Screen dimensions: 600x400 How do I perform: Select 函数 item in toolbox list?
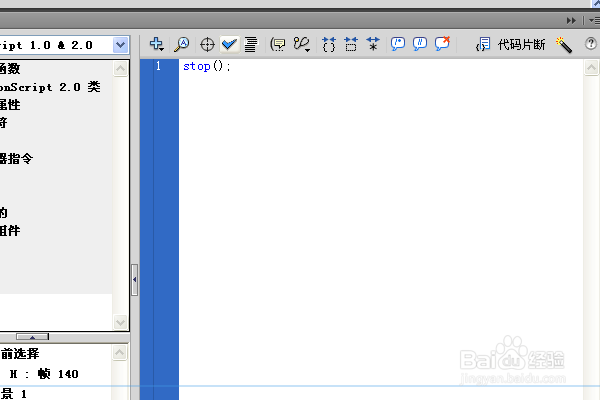click(10, 69)
